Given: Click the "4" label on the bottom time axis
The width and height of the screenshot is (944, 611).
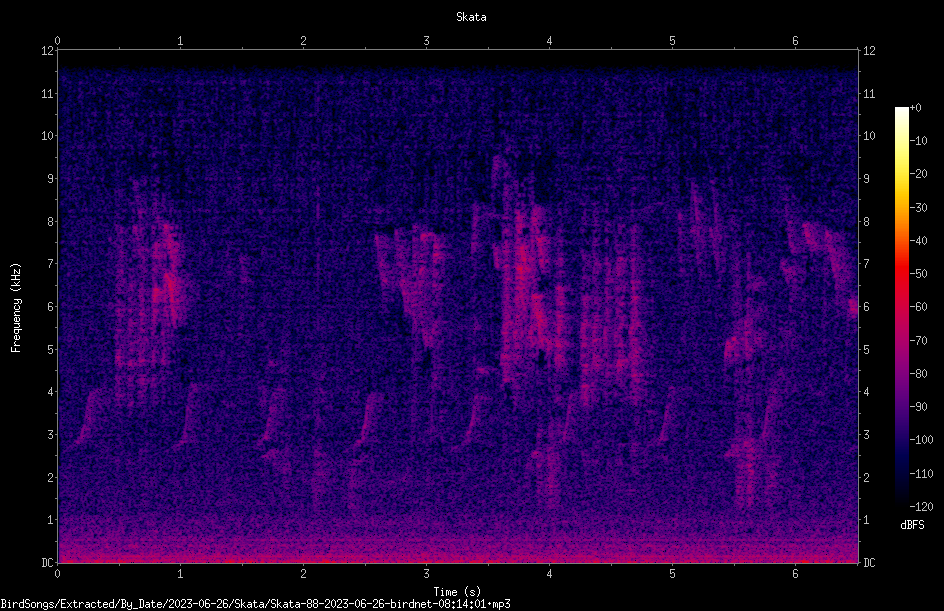Looking at the screenshot, I should click(x=549, y=574).
